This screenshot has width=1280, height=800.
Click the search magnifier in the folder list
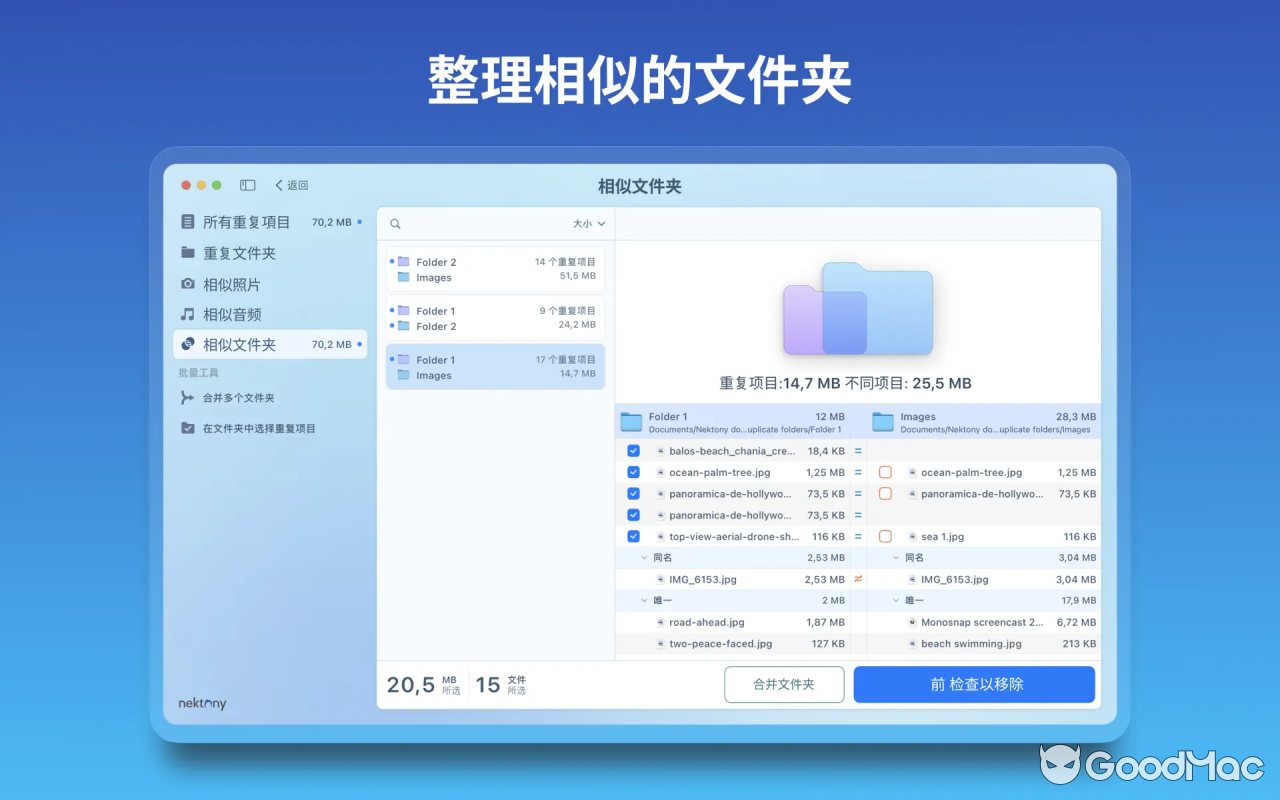coord(396,224)
